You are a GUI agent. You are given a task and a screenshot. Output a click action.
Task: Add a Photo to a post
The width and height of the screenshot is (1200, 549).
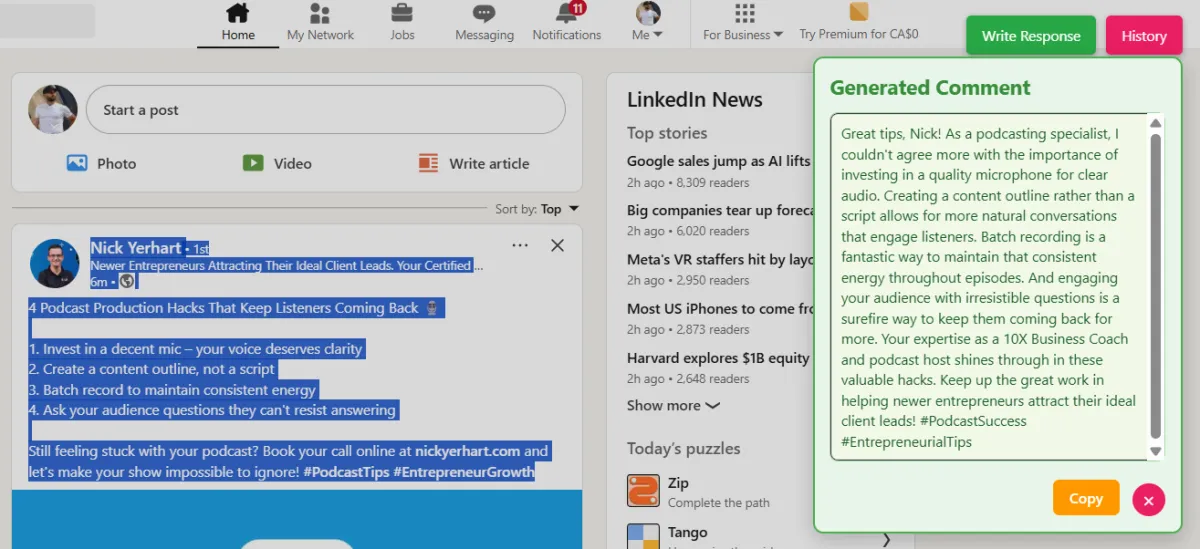(102, 163)
